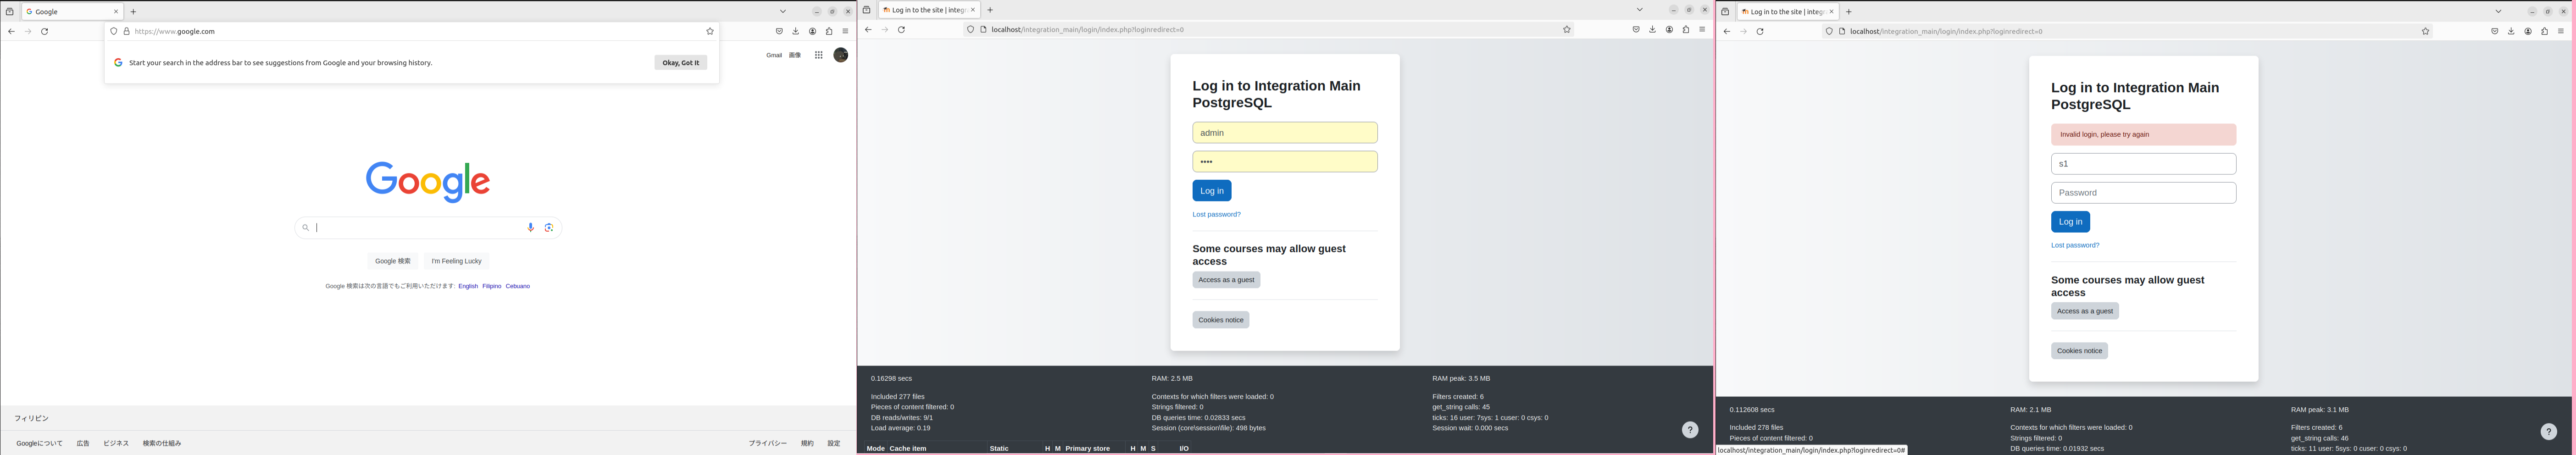Open downloads icon in Google window

pyautogui.click(x=796, y=31)
